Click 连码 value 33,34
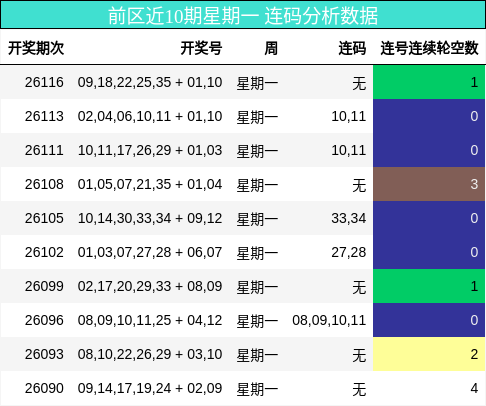 tap(349, 218)
